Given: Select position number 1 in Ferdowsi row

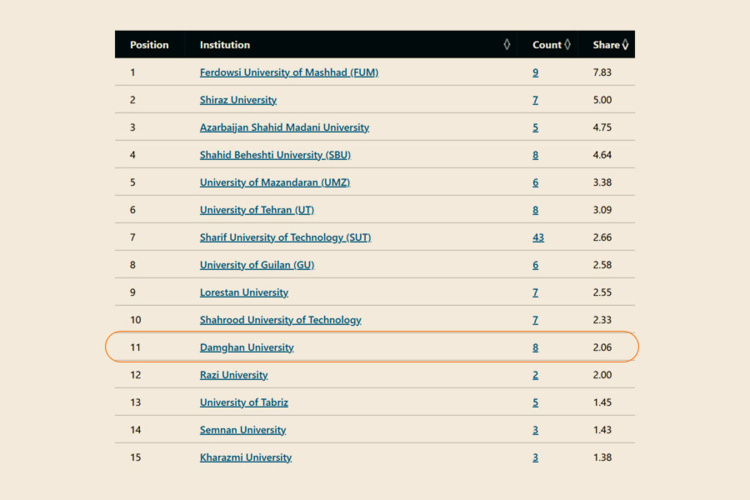Looking at the screenshot, I should pos(132,72).
